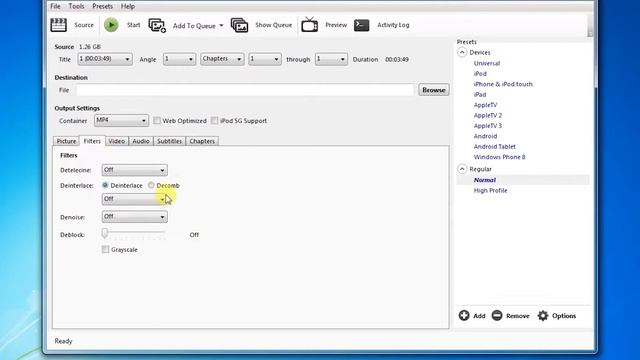The image size is (640, 360).
Task: Collapse the Devices preset group
Action: (x=462, y=52)
